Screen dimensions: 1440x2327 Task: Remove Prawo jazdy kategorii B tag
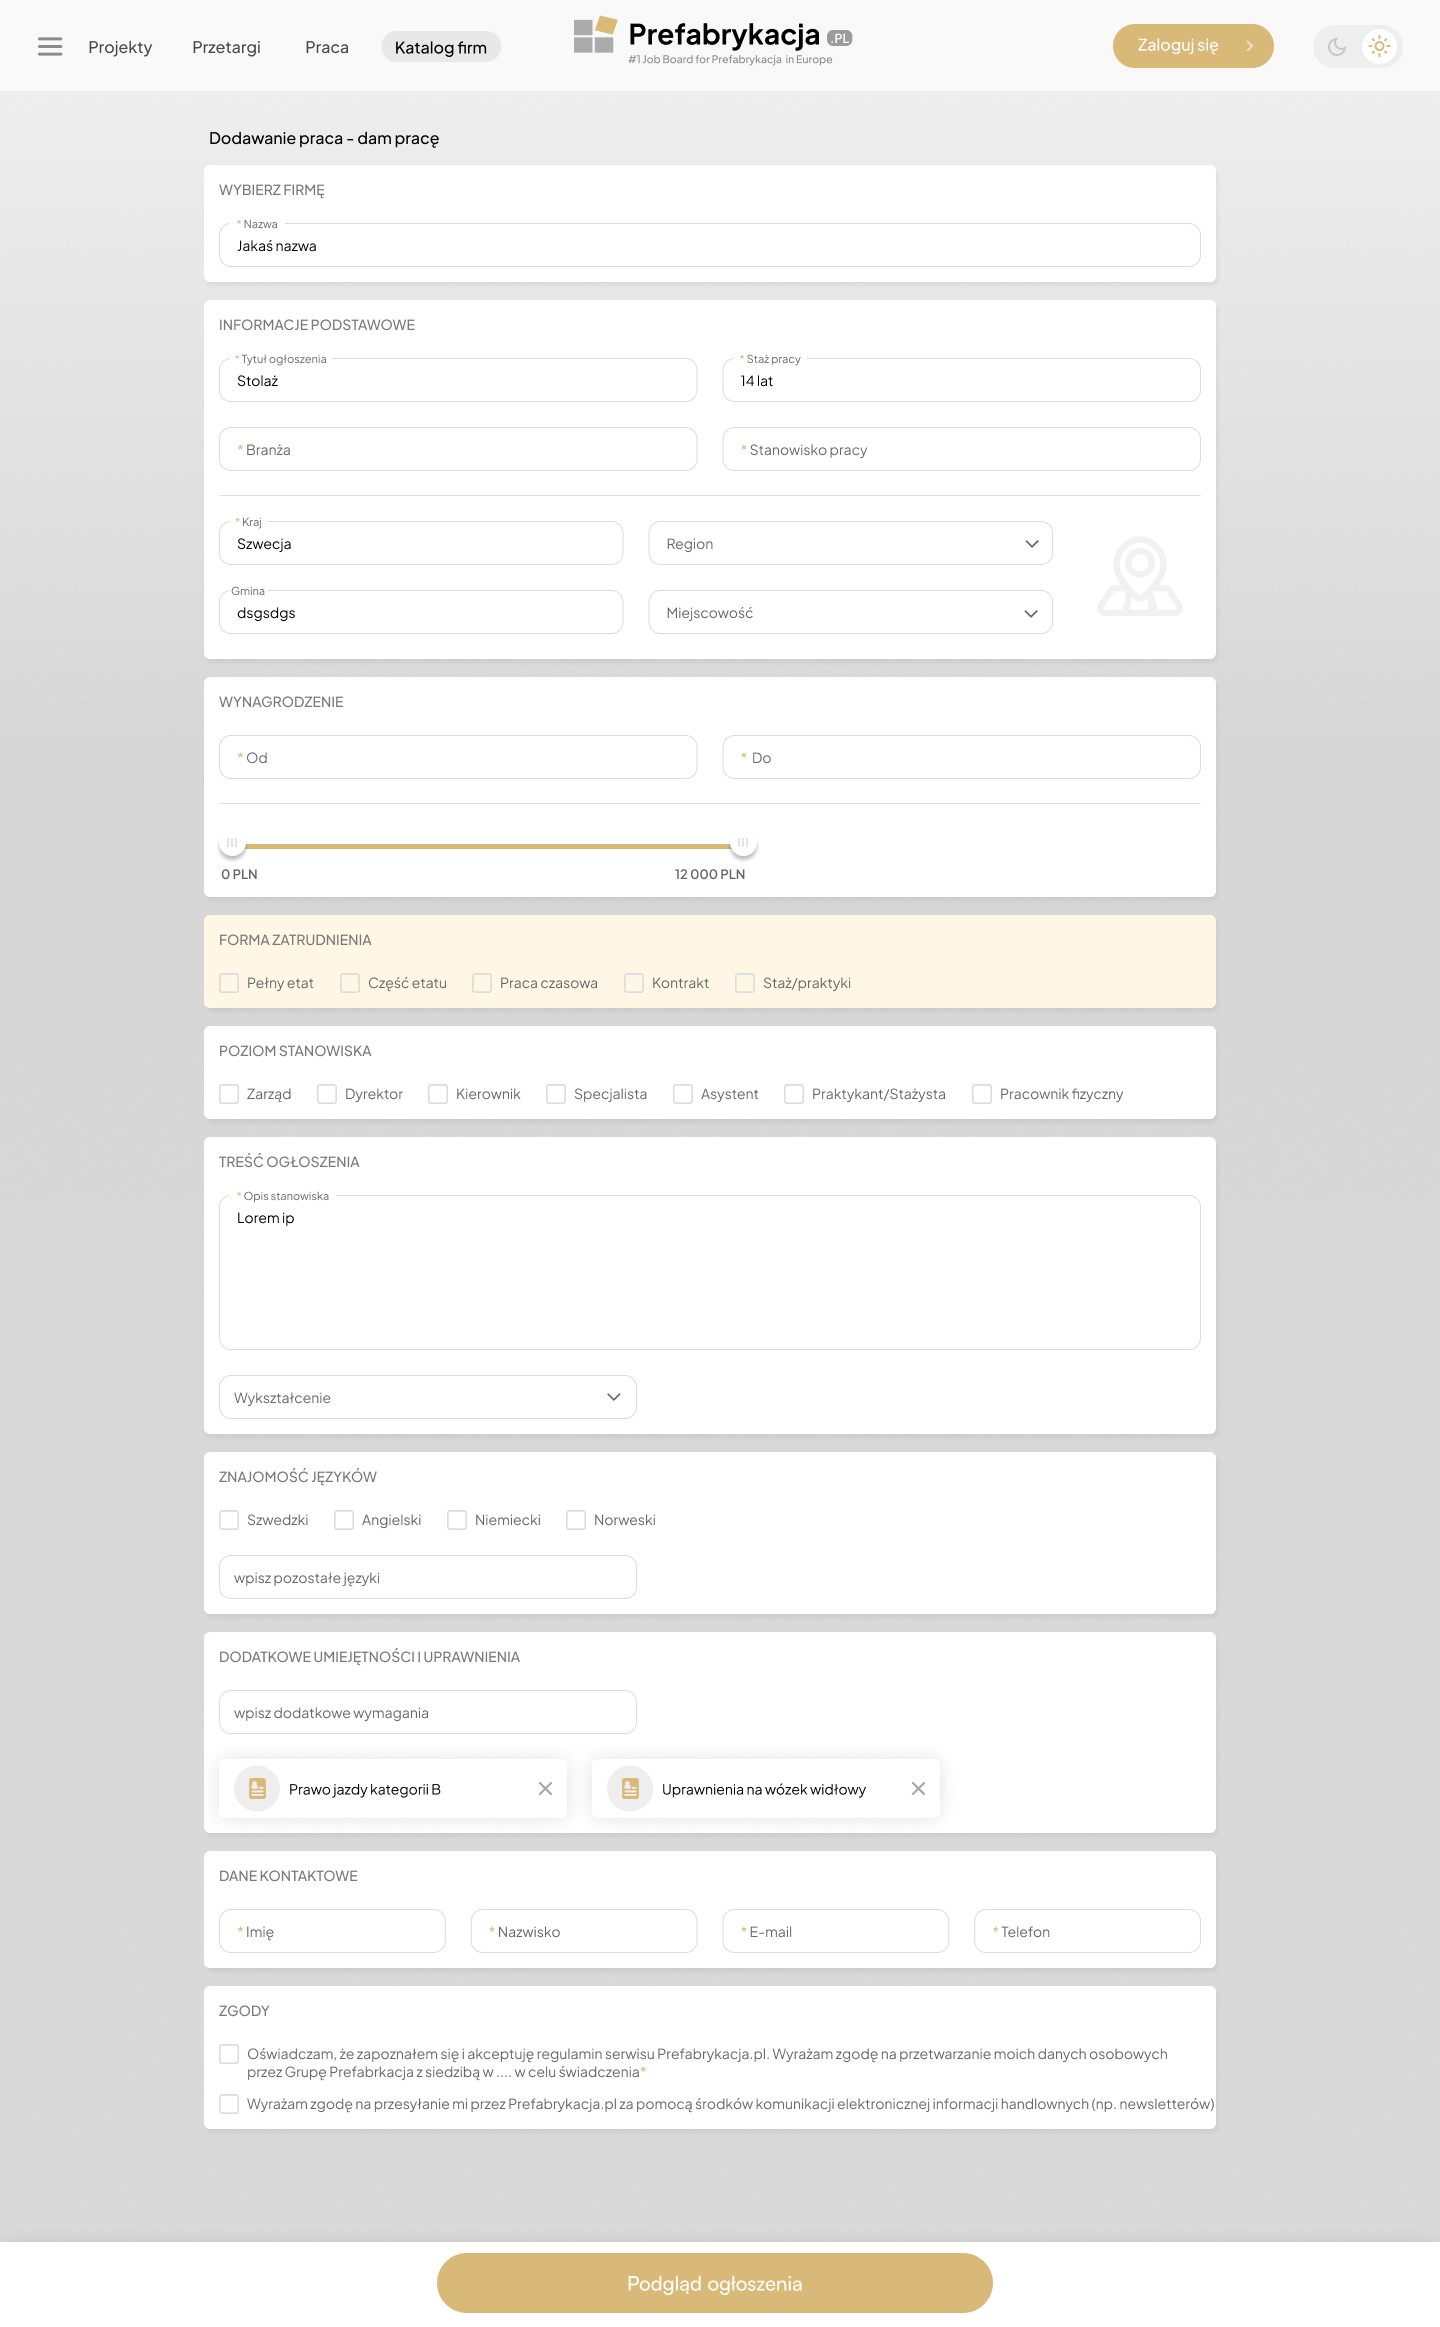[545, 1788]
